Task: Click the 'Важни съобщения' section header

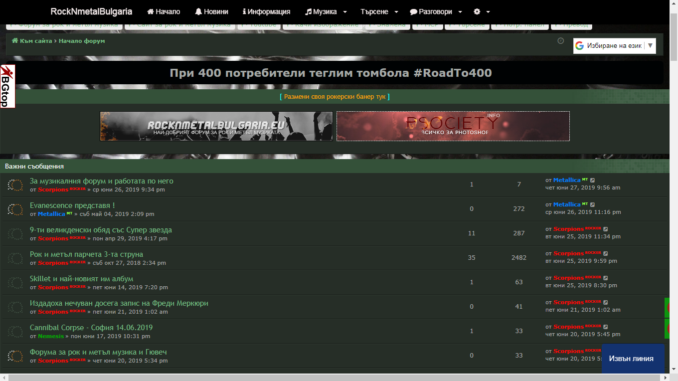Action: point(34,166)
